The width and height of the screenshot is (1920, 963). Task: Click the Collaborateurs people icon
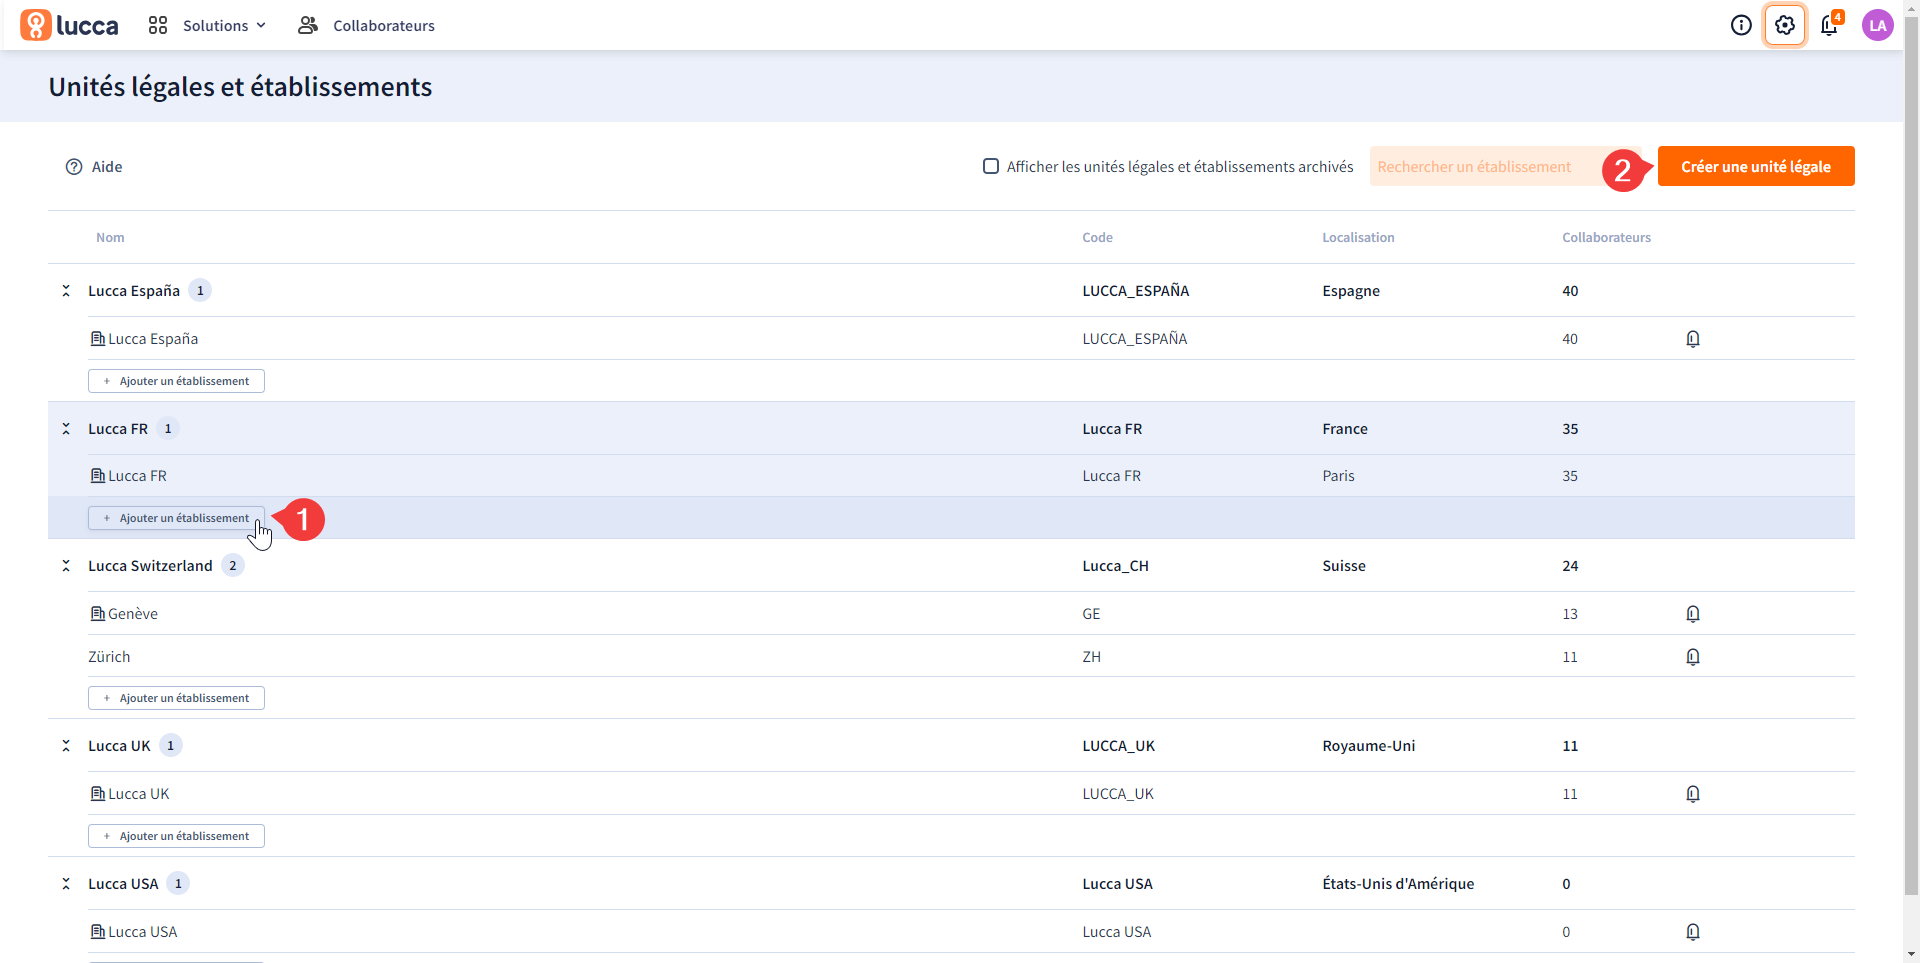point(308,25)
